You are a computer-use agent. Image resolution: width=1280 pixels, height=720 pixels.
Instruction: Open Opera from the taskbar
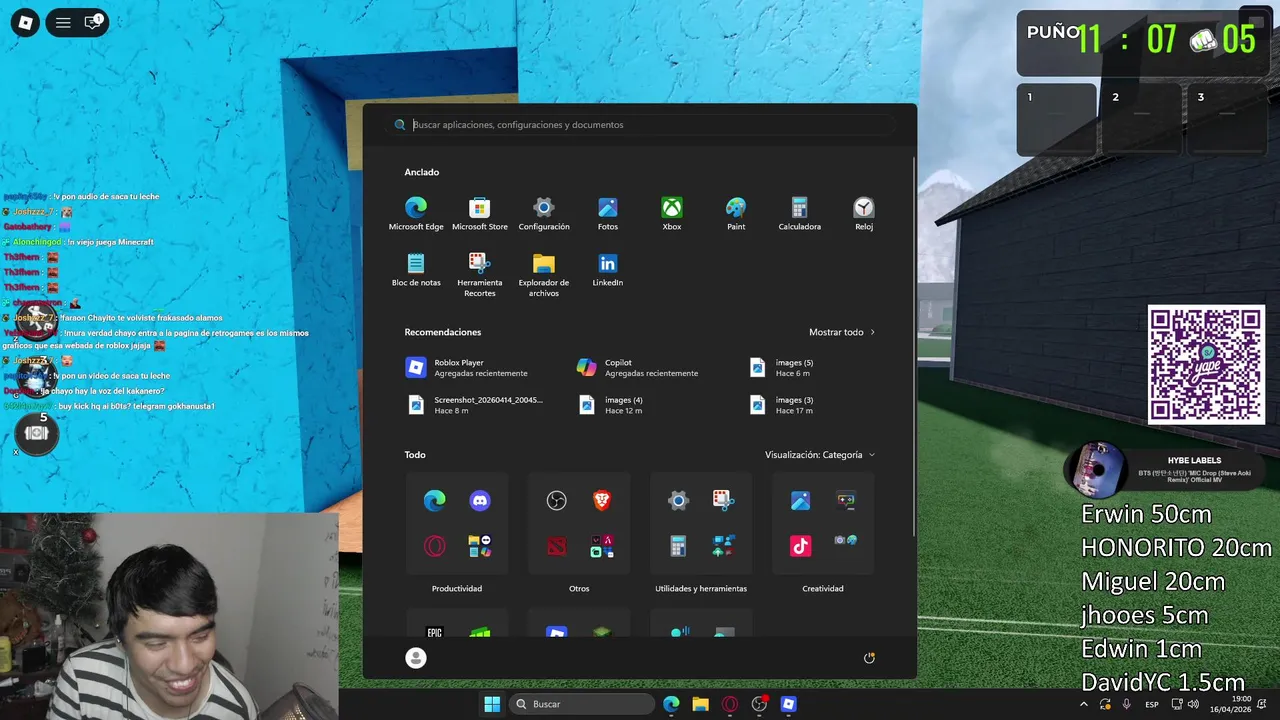click(730, 704)
